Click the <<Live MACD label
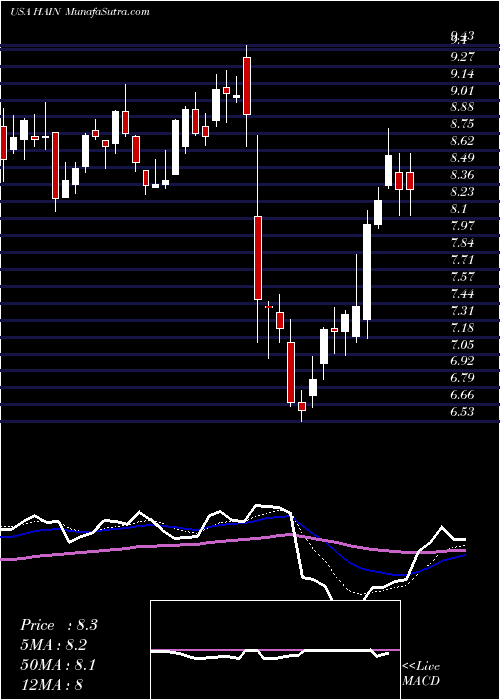This screenshot has height=700, width=500. 421,674
